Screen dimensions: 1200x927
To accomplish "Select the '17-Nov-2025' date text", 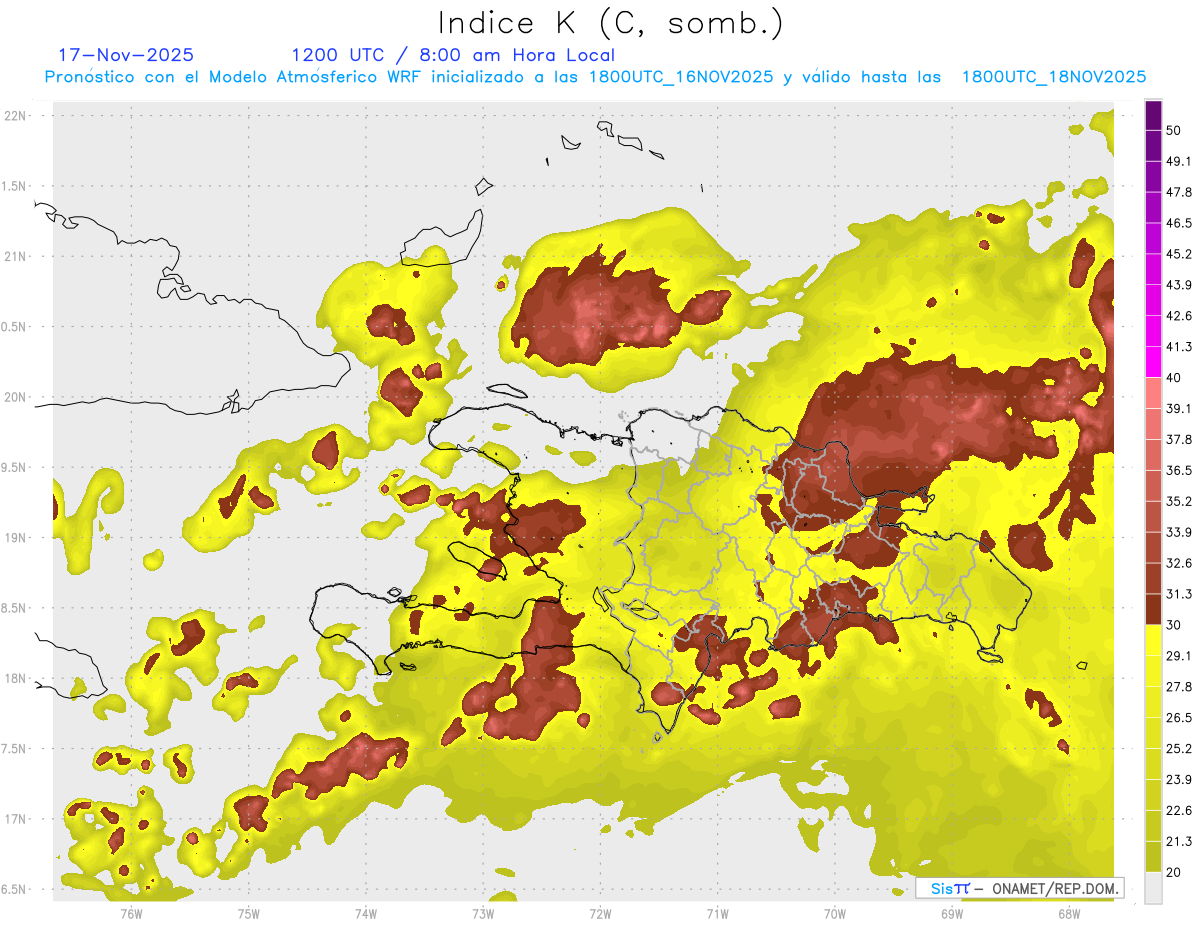I will [x=126, y=55].
